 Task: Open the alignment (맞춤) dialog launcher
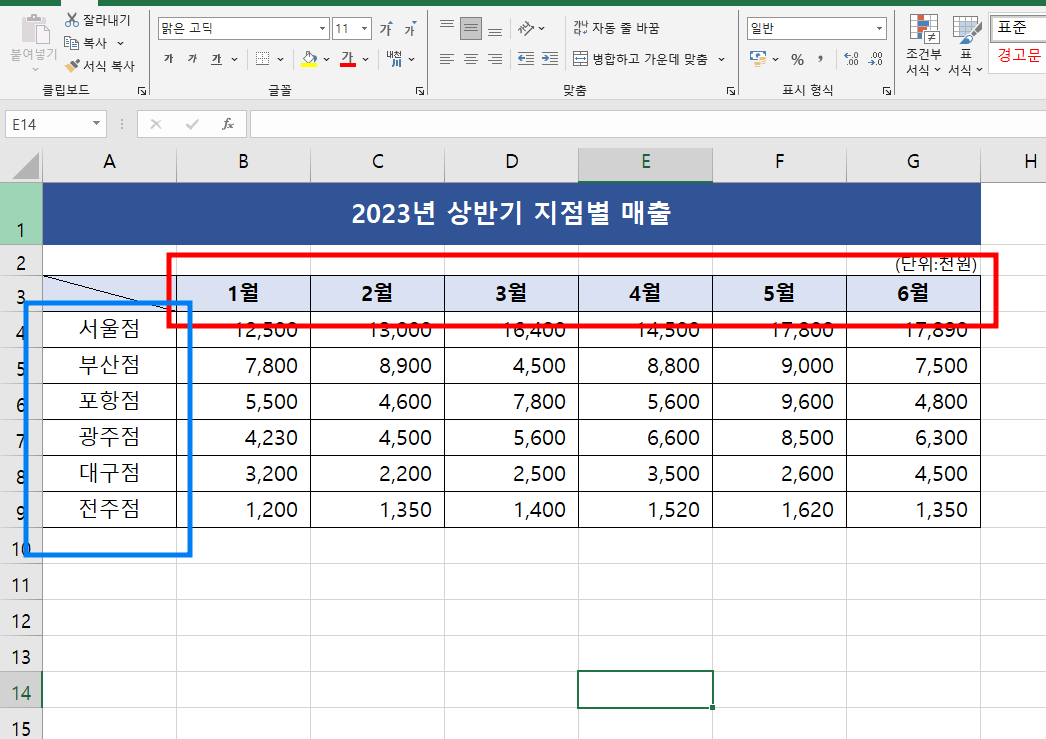coord(731,91)
